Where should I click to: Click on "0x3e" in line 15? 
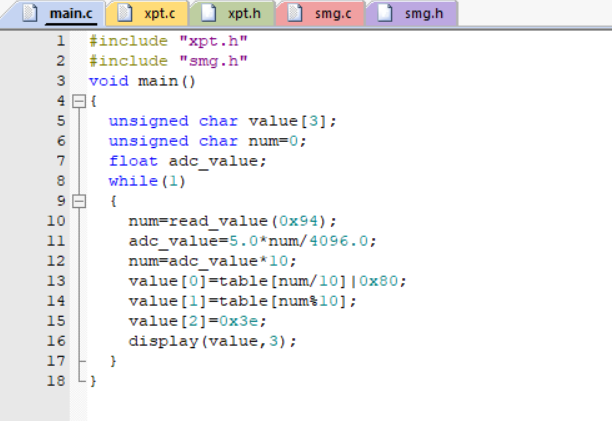click(x=238, y=322)
